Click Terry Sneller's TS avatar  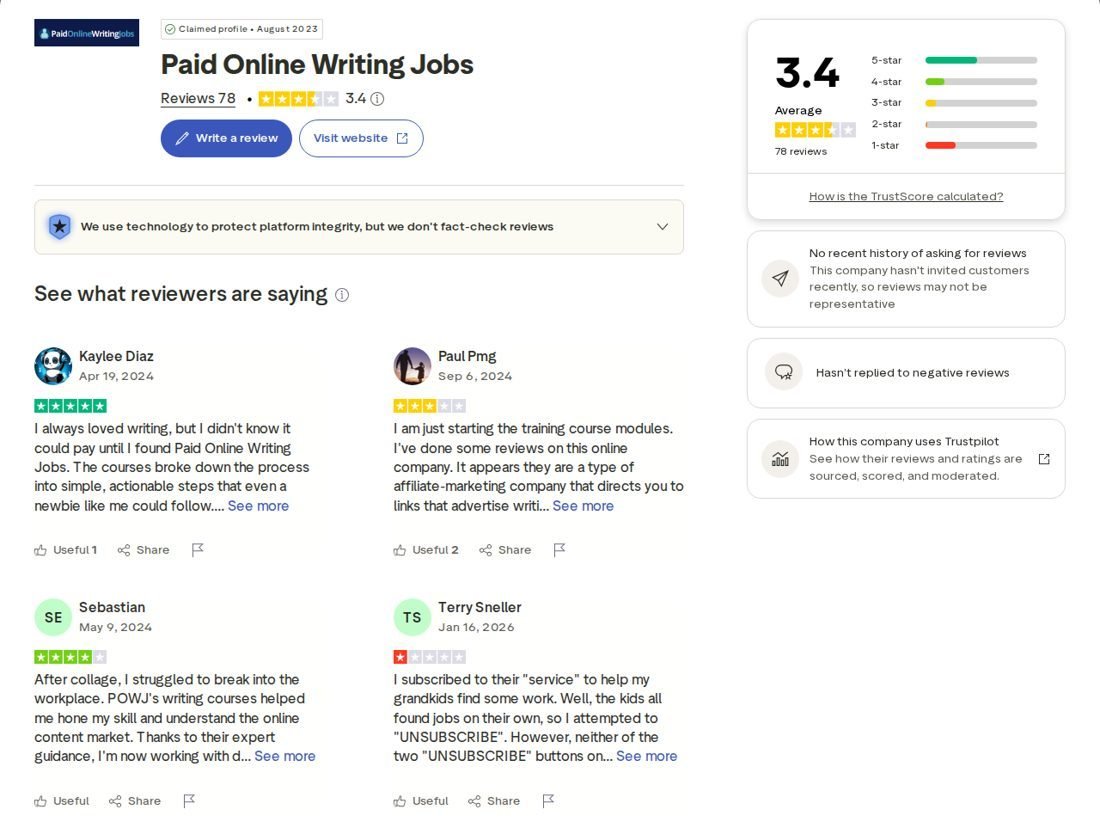pos(412,617)
